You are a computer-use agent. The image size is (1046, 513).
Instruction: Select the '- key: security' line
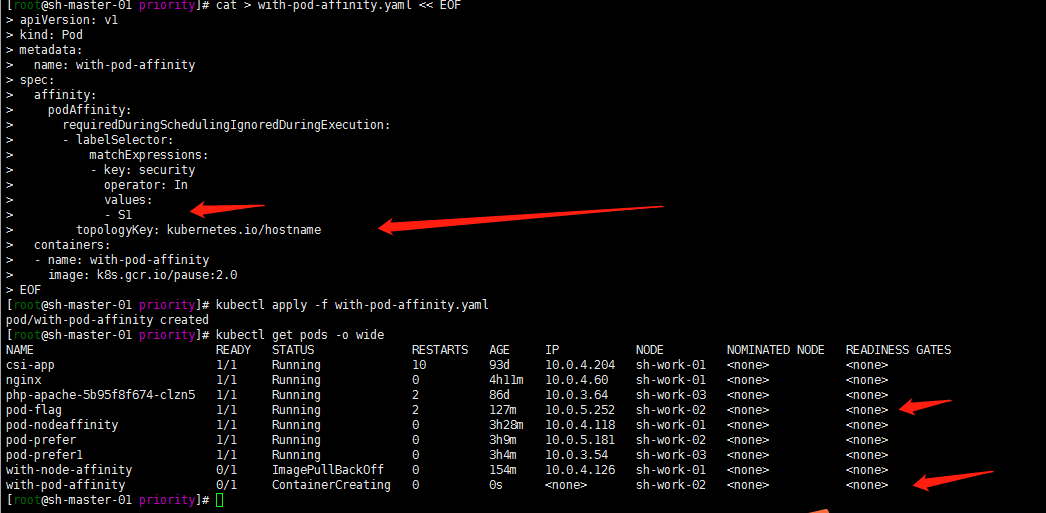point(143,169)
